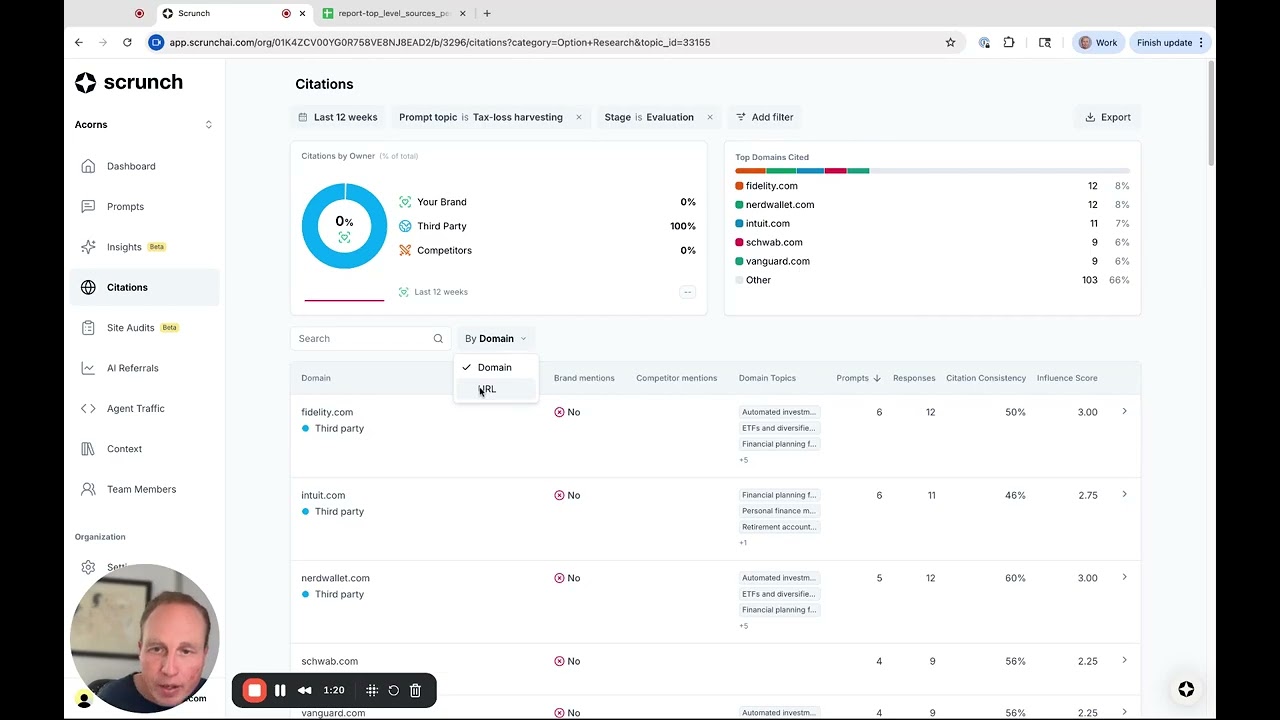Image resolution: width=1280 pixels, height=720 pixels.
Task: Click Add filter button
Action: coord(764,117)
